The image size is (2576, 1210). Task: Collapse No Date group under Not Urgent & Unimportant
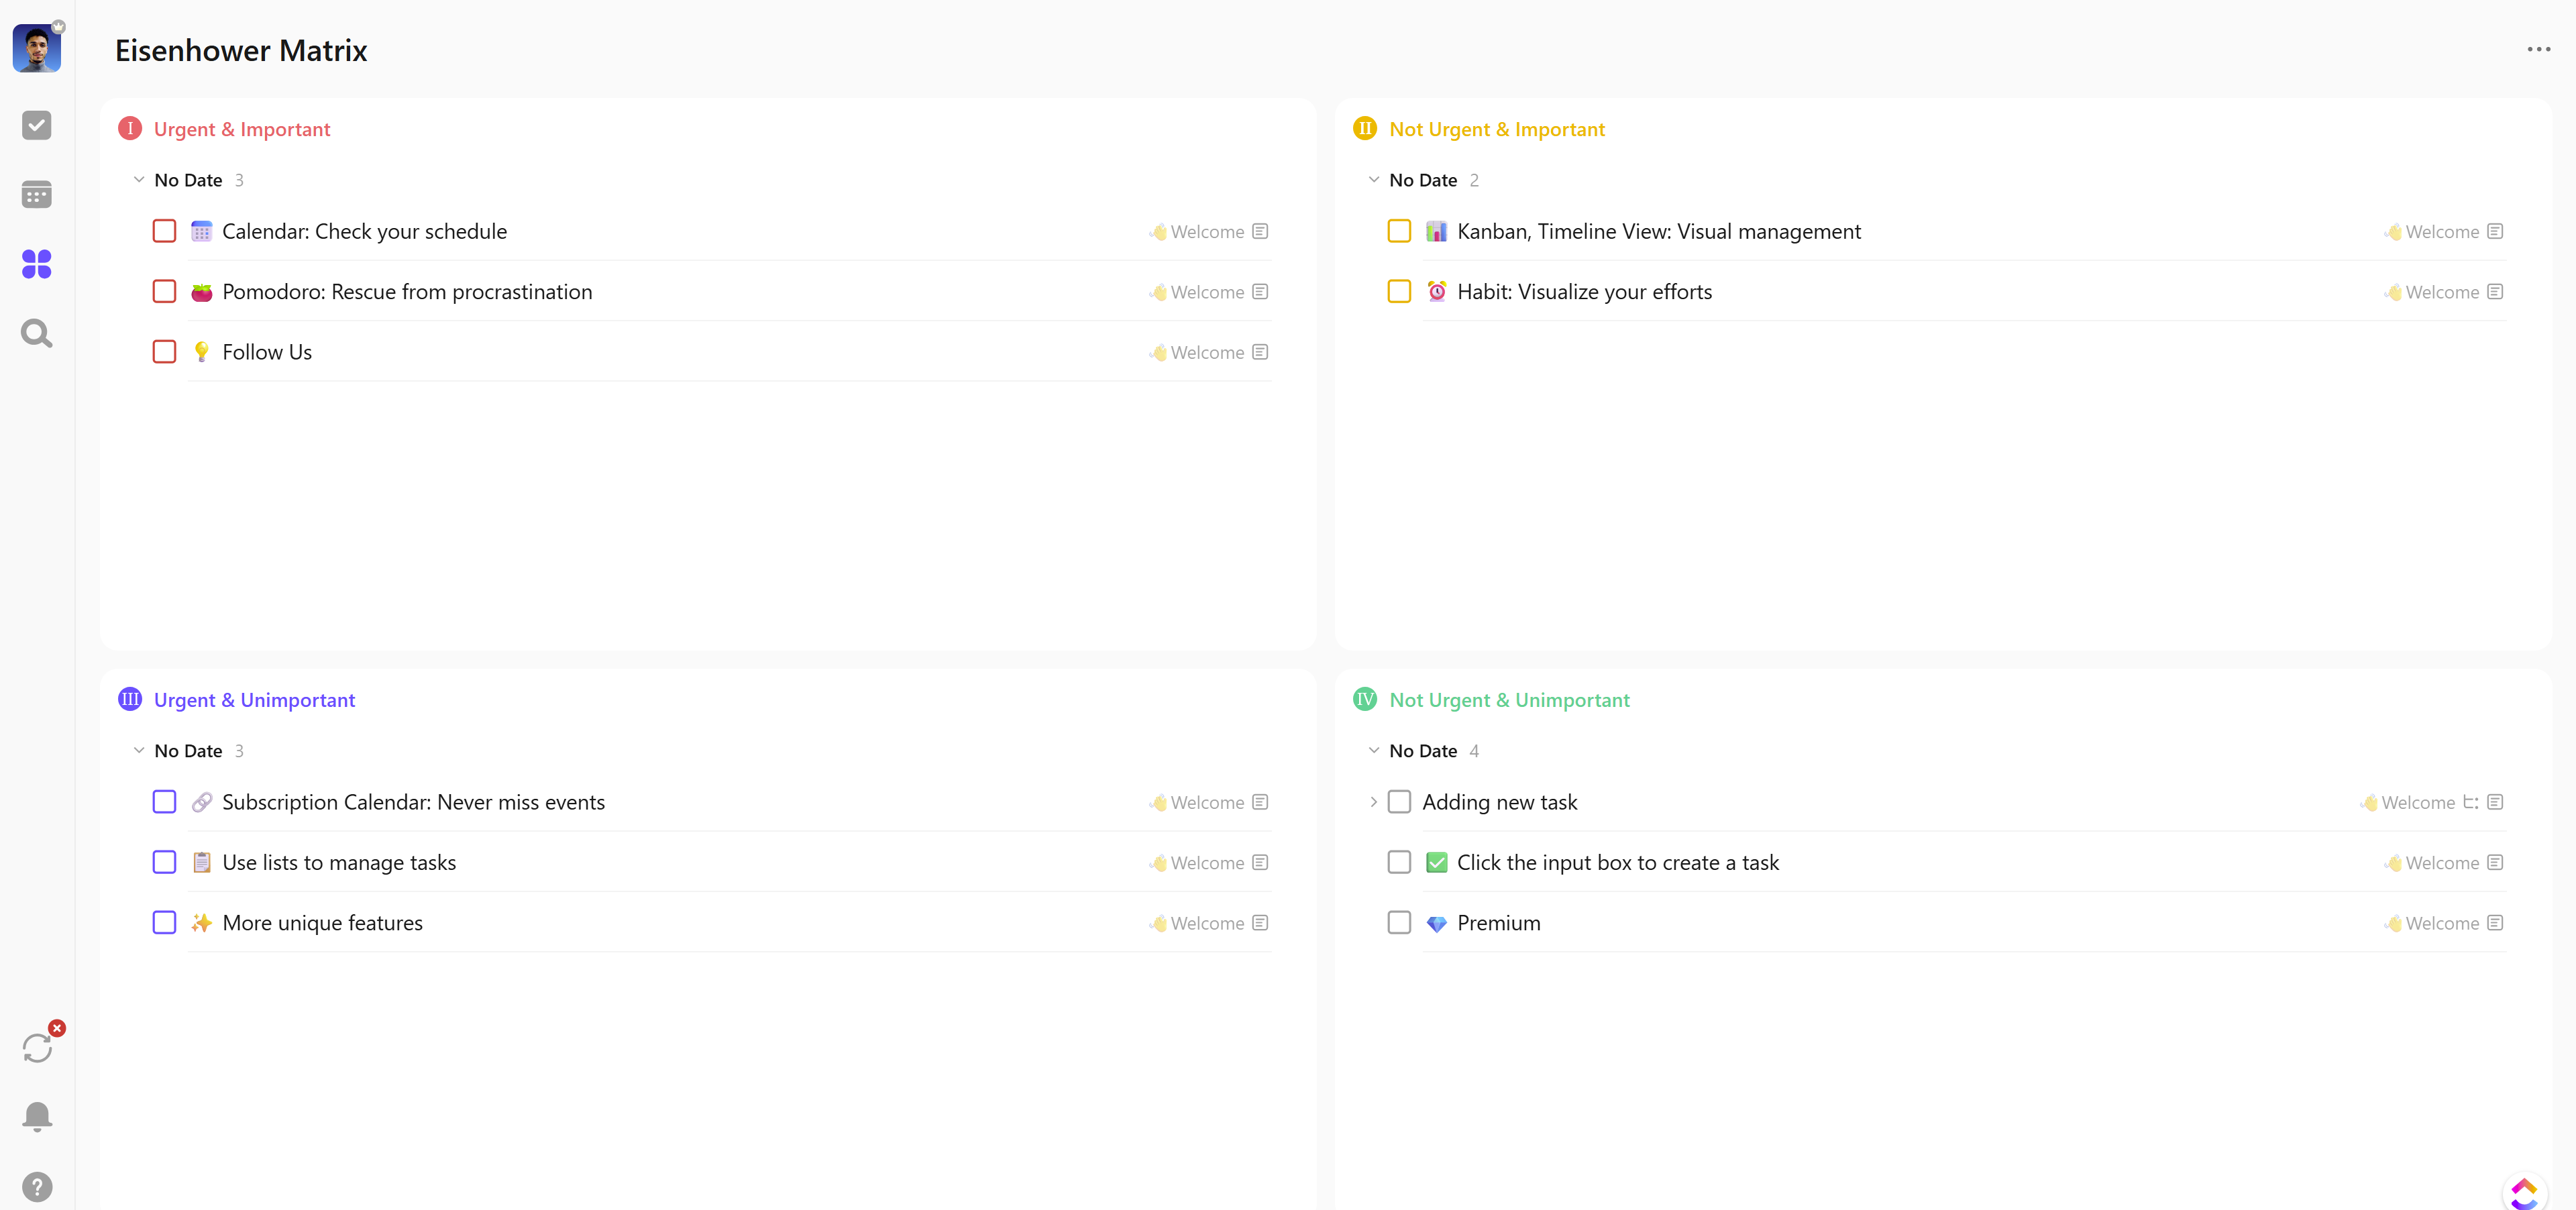click(x=1374, y=751)
